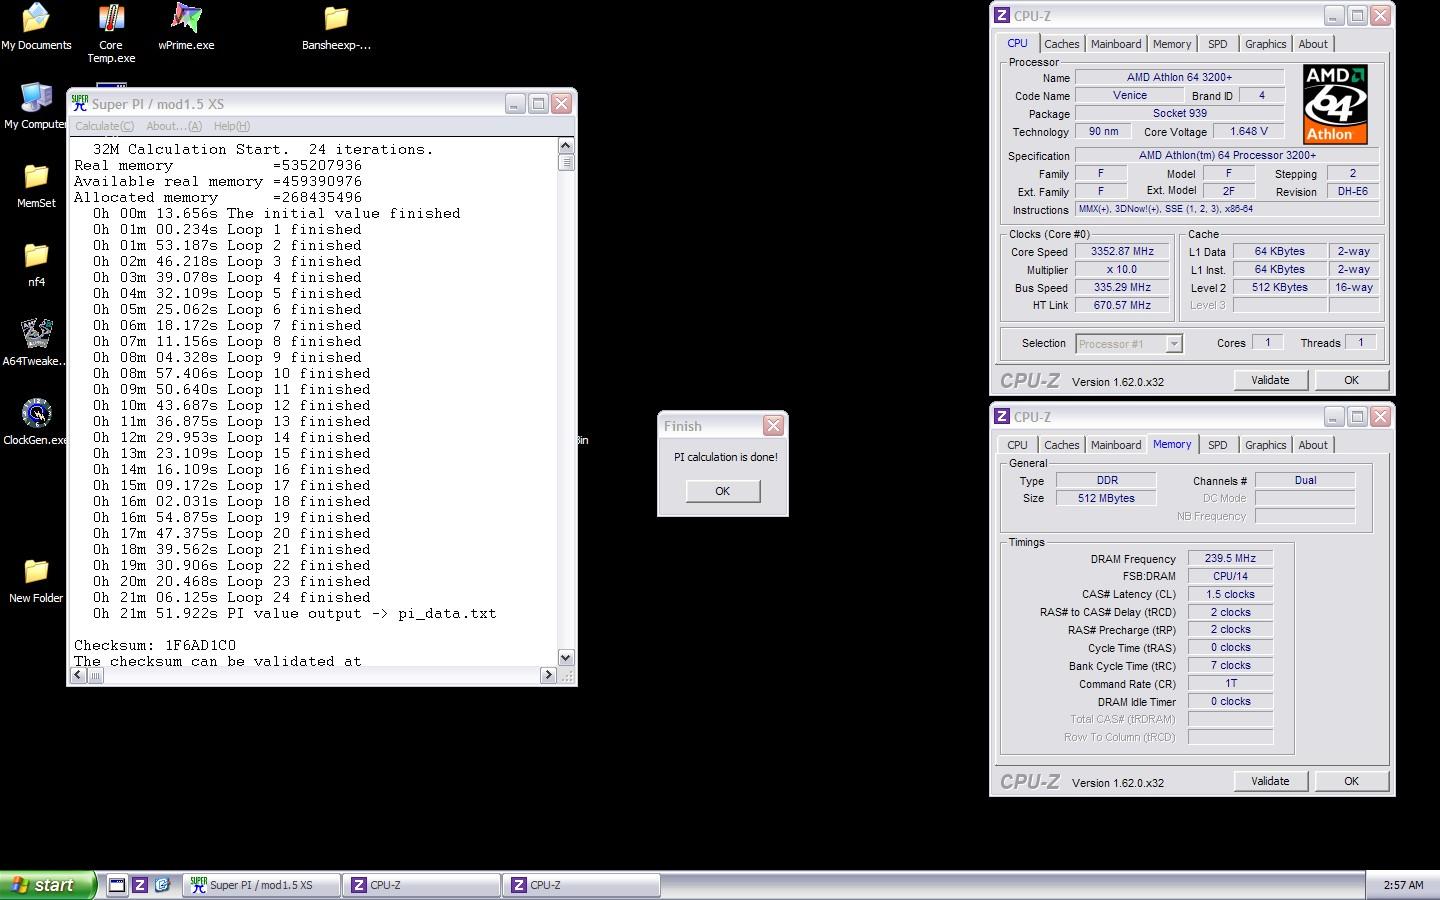
Task: Click the Core Voltage 1.648 V field
Action: [1249, 131]
